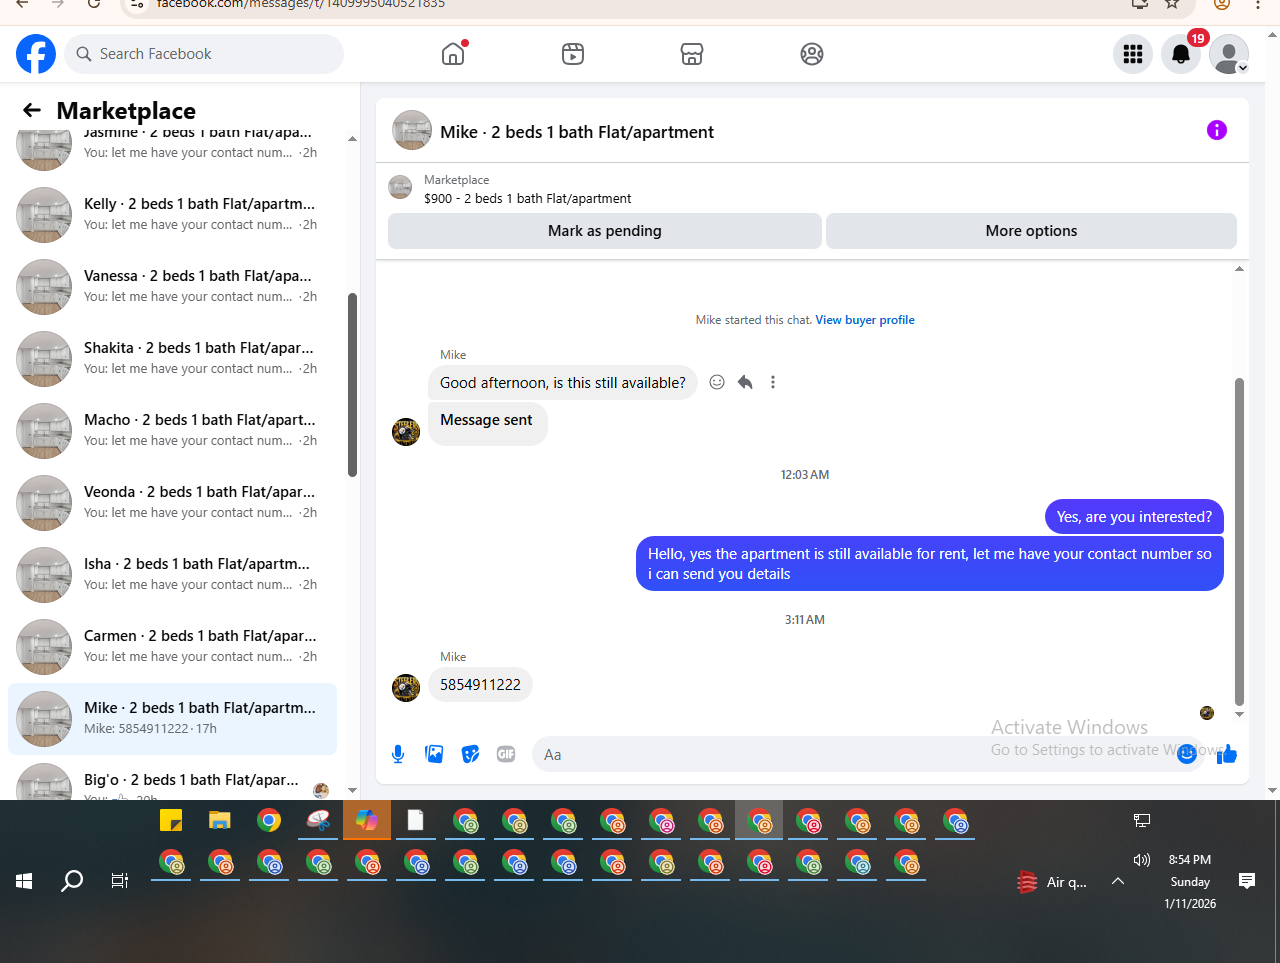Click the chat messages scrollbar thumb
Image resolution: width=1280 pixels, height=963 pixels.
[1239, 541]
